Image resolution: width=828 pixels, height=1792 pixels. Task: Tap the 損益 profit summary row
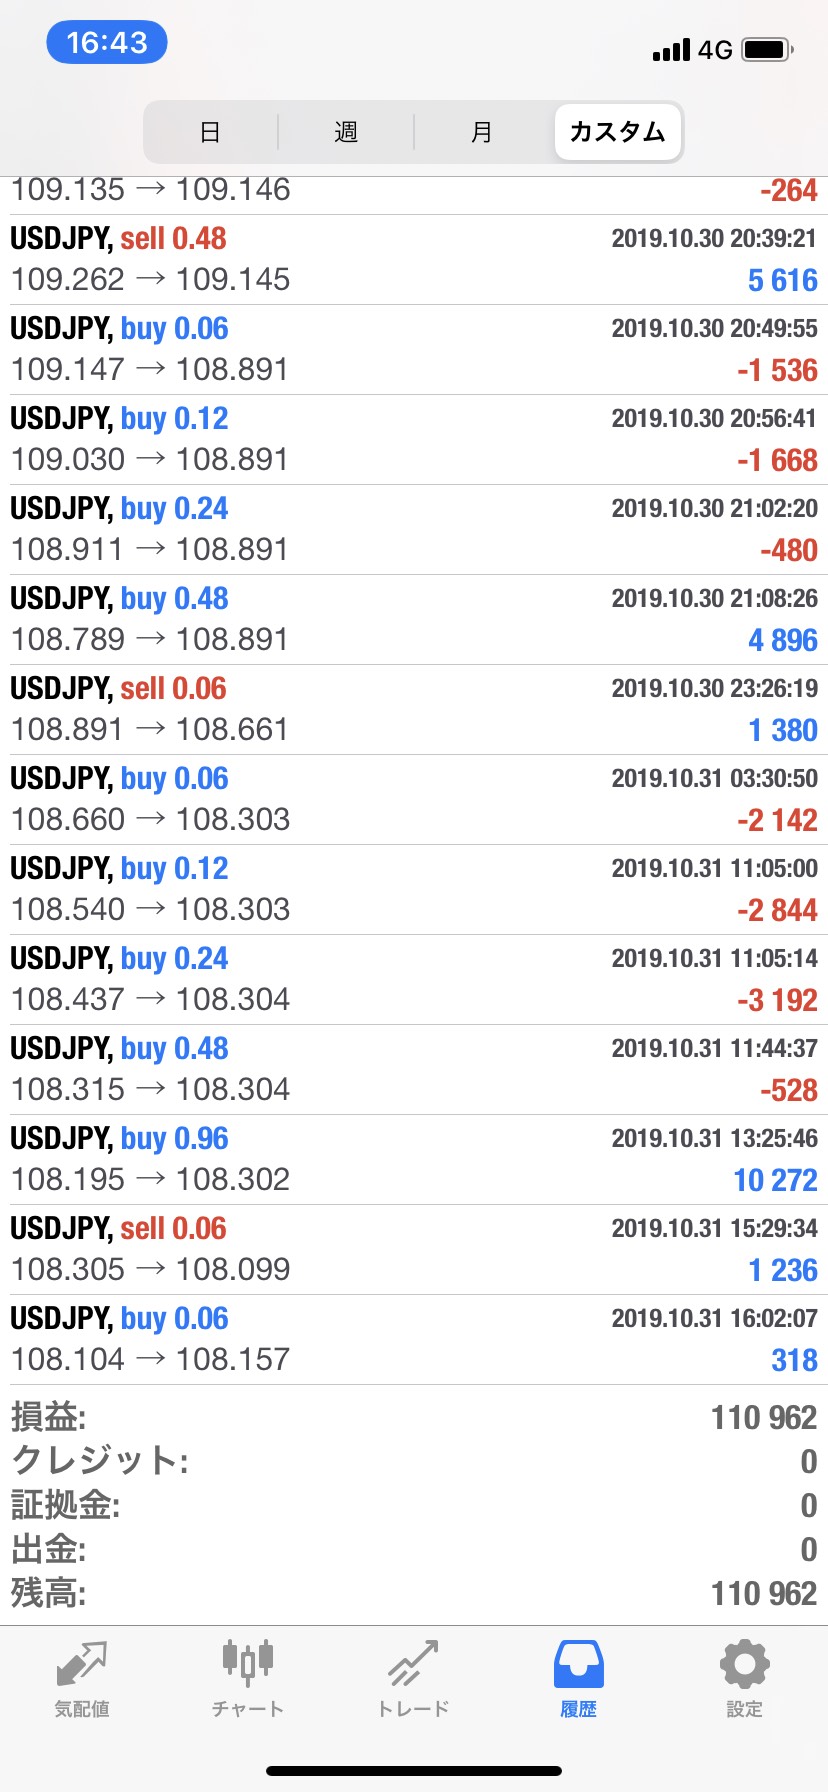click(x=414, y=1417)
